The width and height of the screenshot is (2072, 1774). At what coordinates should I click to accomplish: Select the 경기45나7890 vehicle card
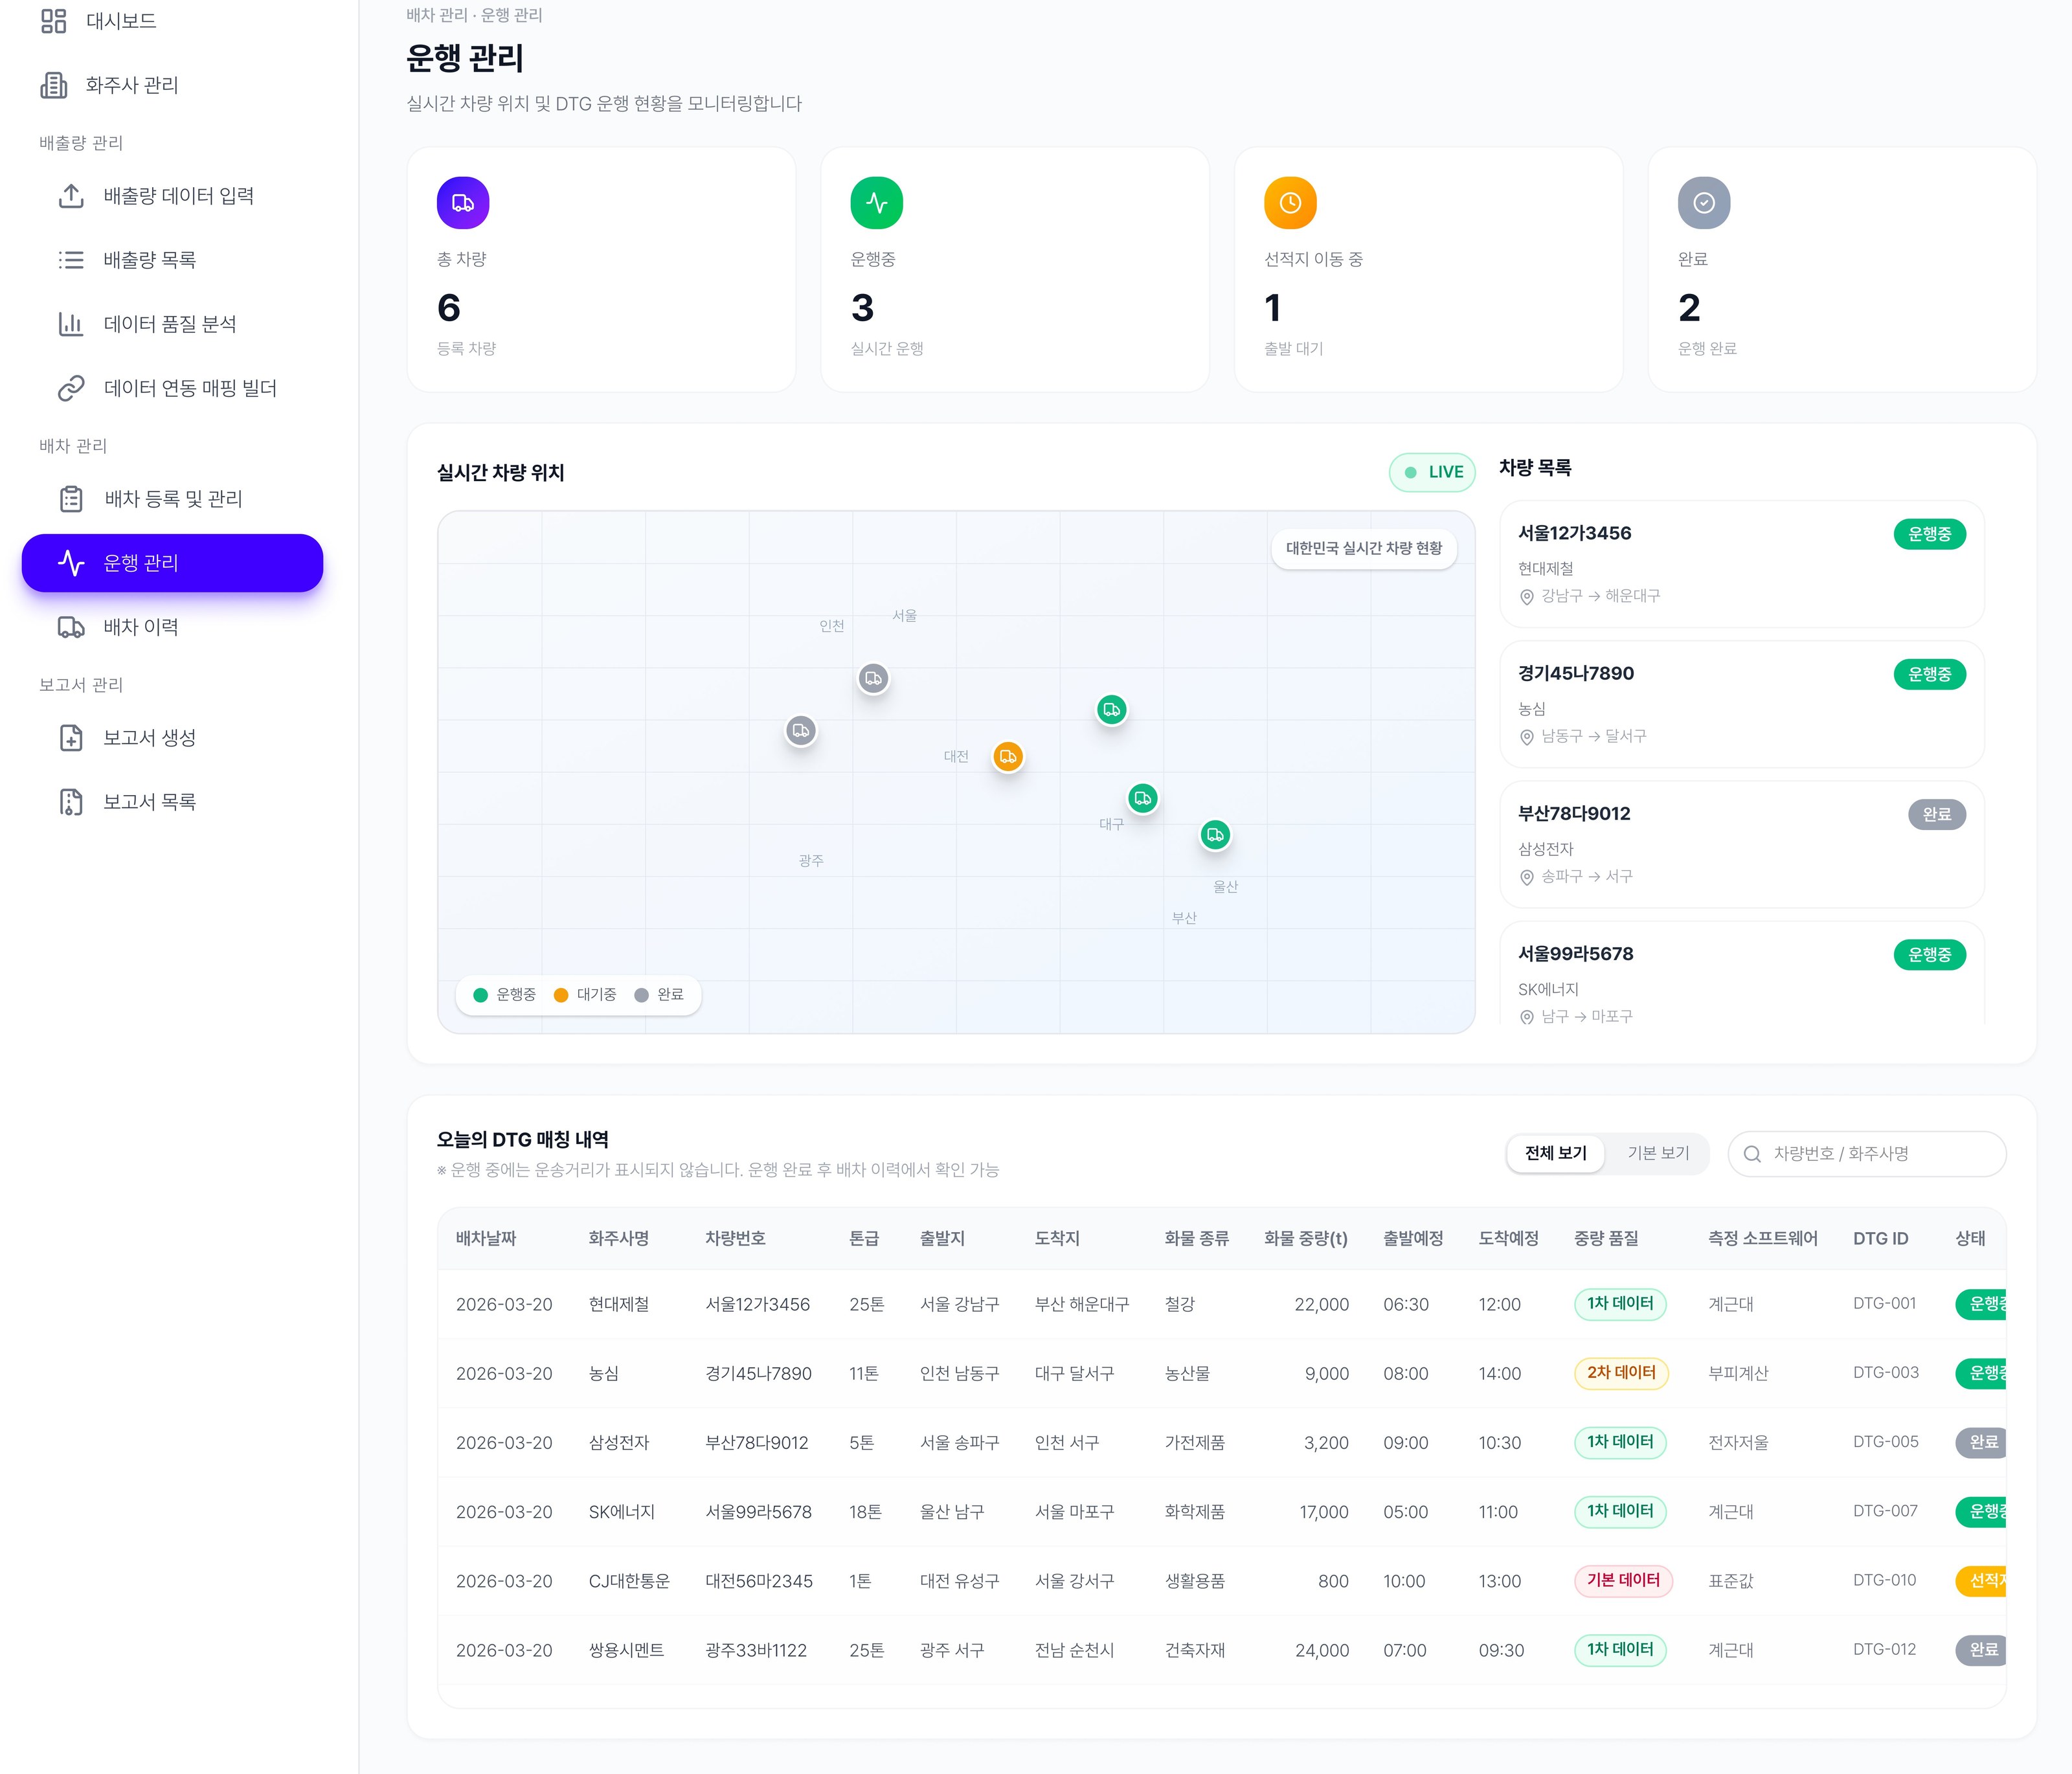[x=1742, y=704]
